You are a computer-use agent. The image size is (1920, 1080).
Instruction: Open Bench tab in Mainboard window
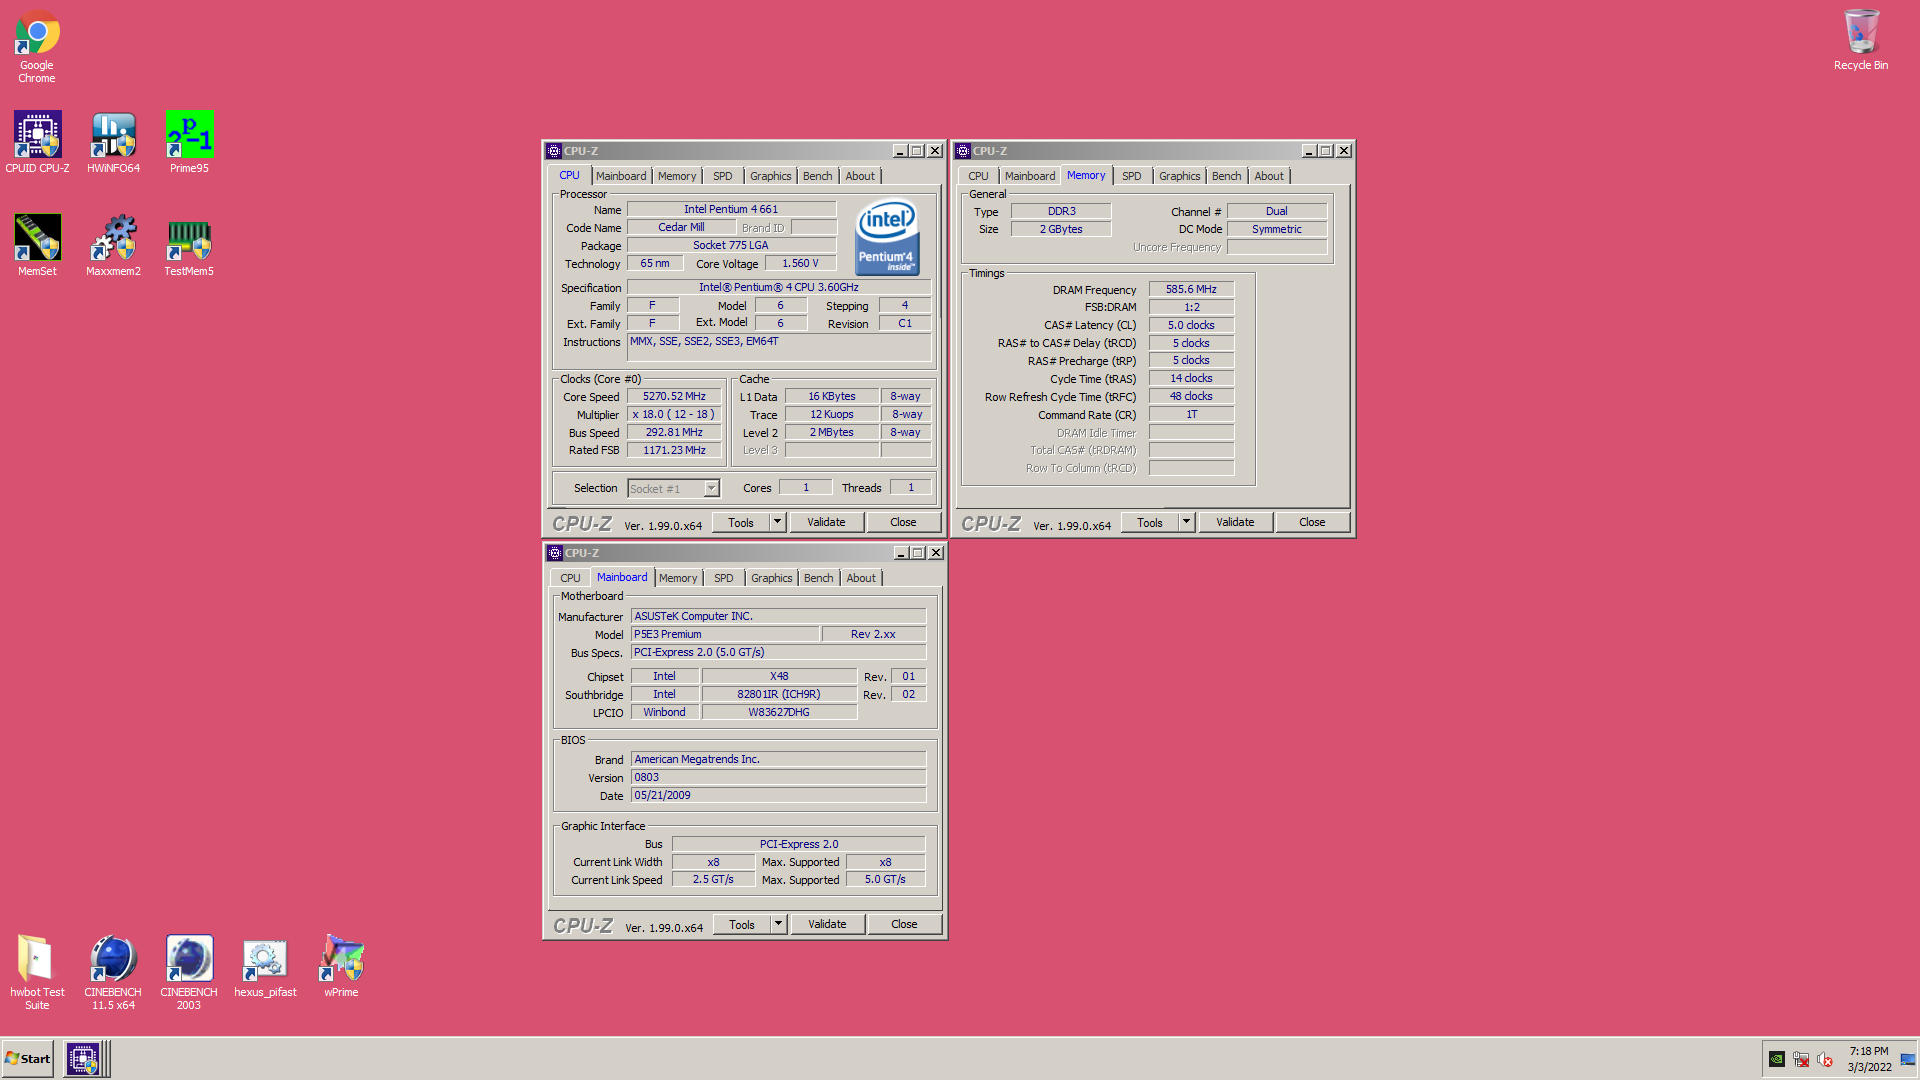point(819,578)
